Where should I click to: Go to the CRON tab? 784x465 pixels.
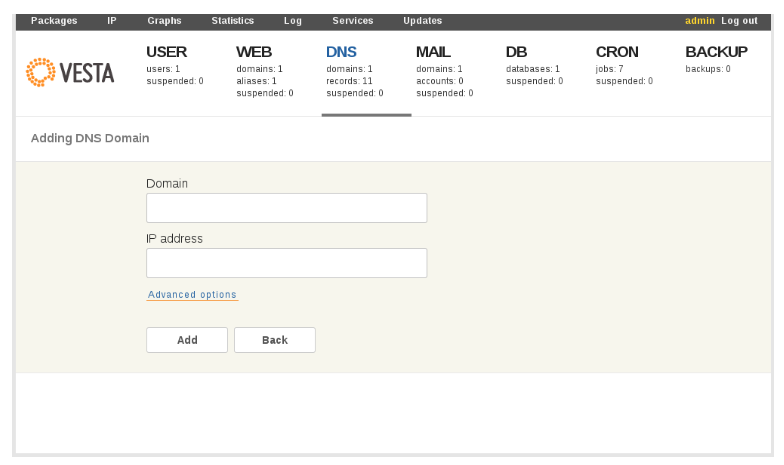(617, 52)
